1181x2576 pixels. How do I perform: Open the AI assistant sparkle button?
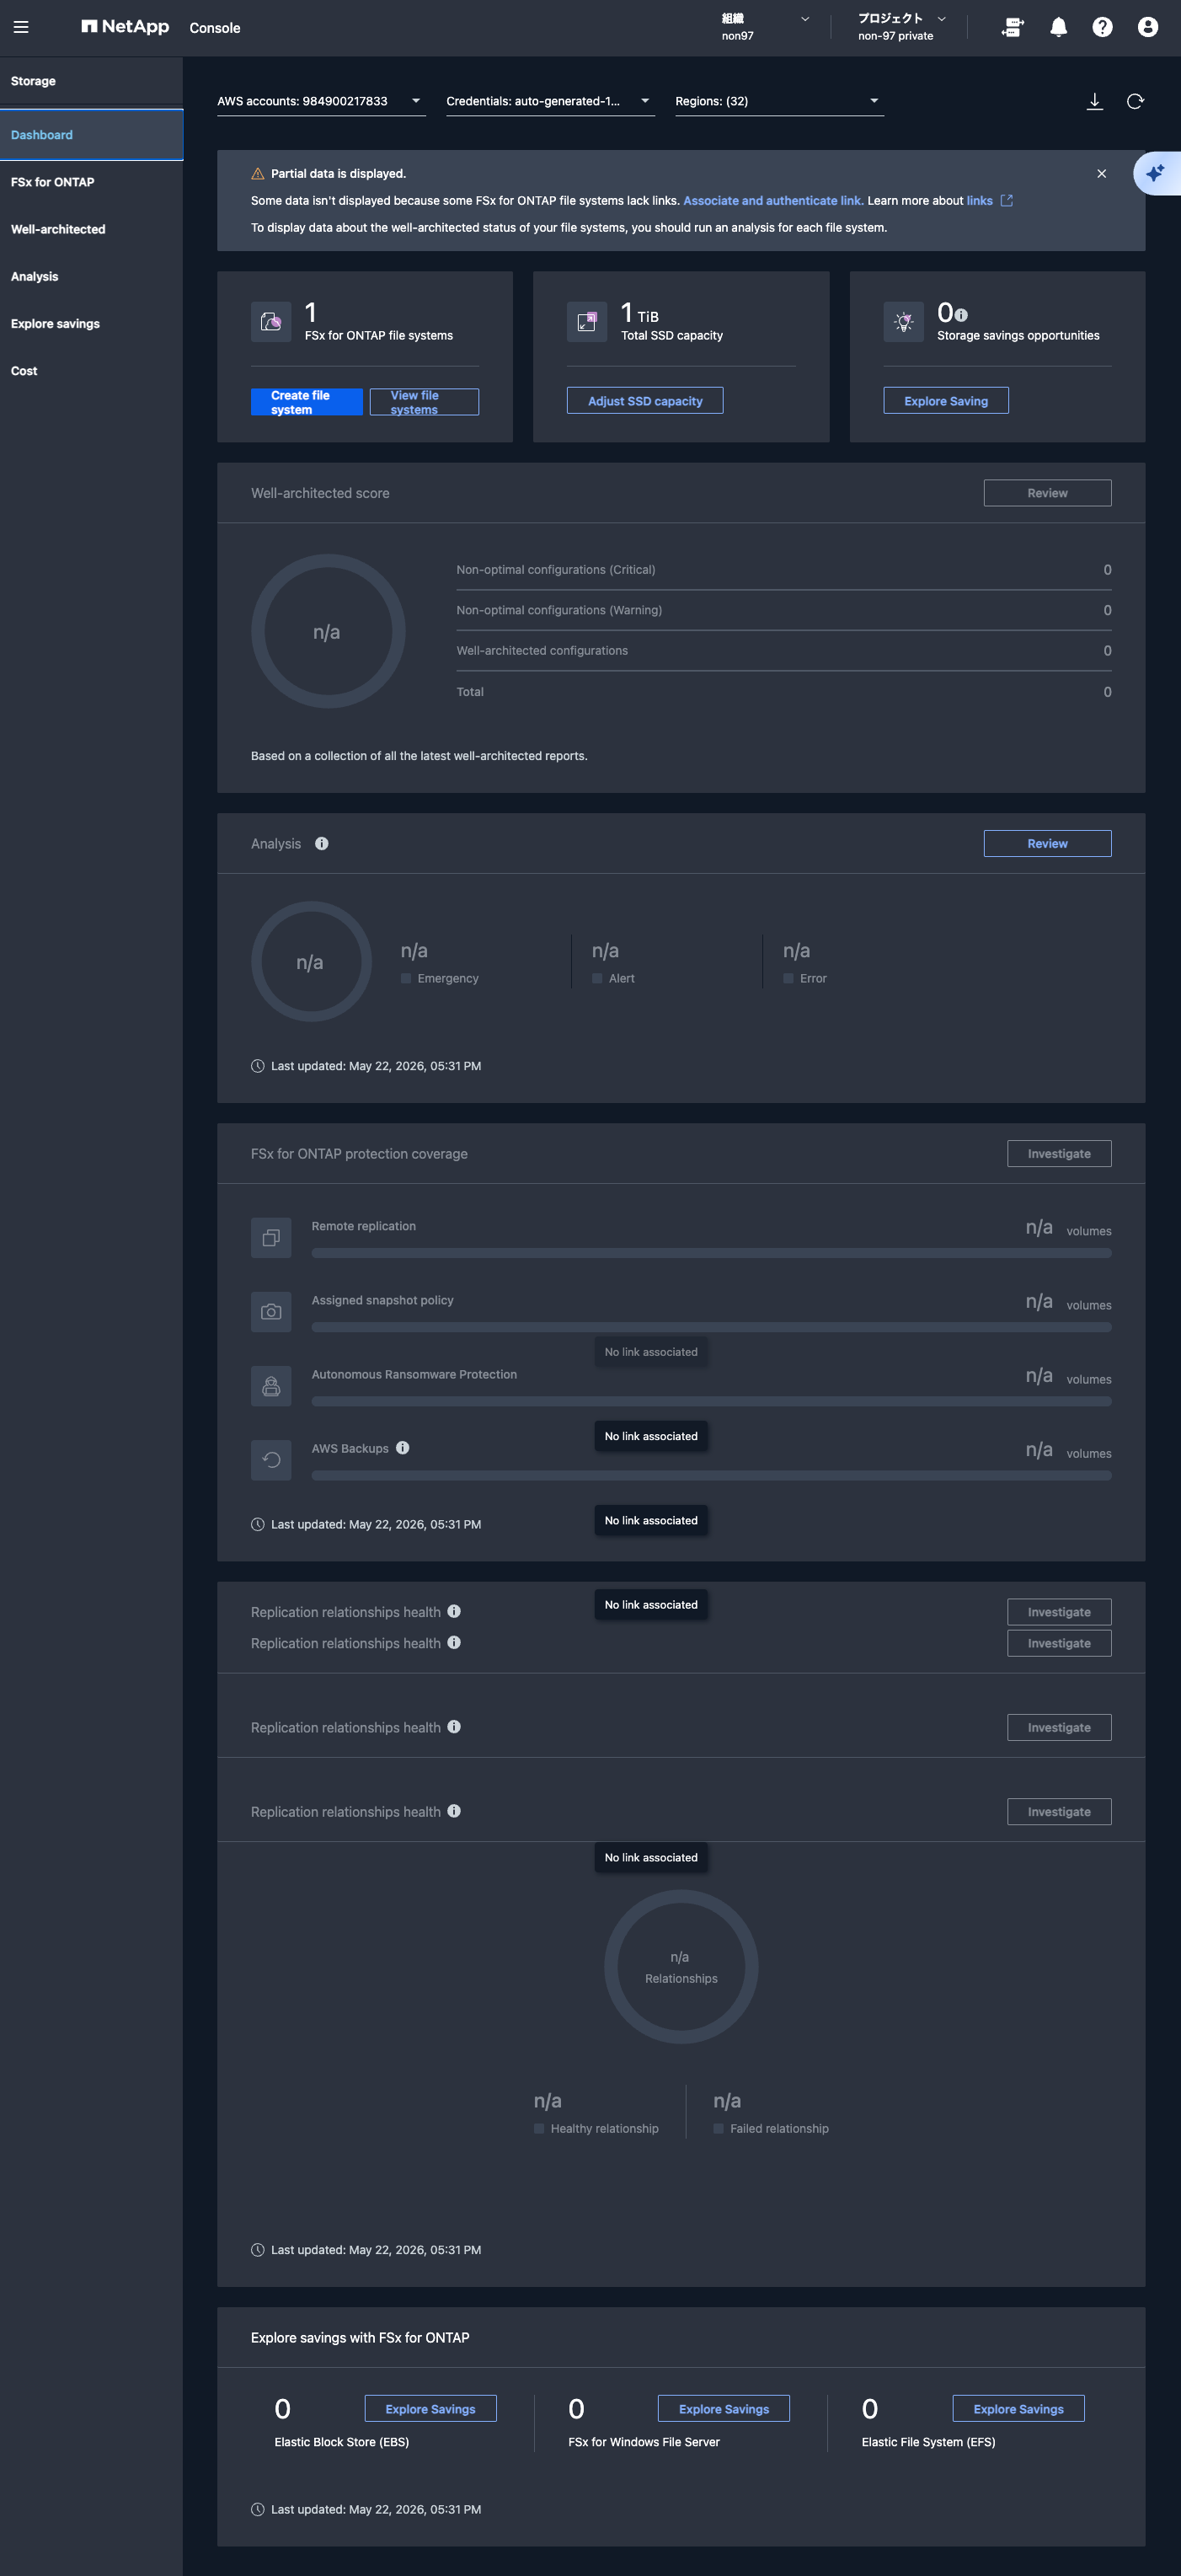(1157, 173)
